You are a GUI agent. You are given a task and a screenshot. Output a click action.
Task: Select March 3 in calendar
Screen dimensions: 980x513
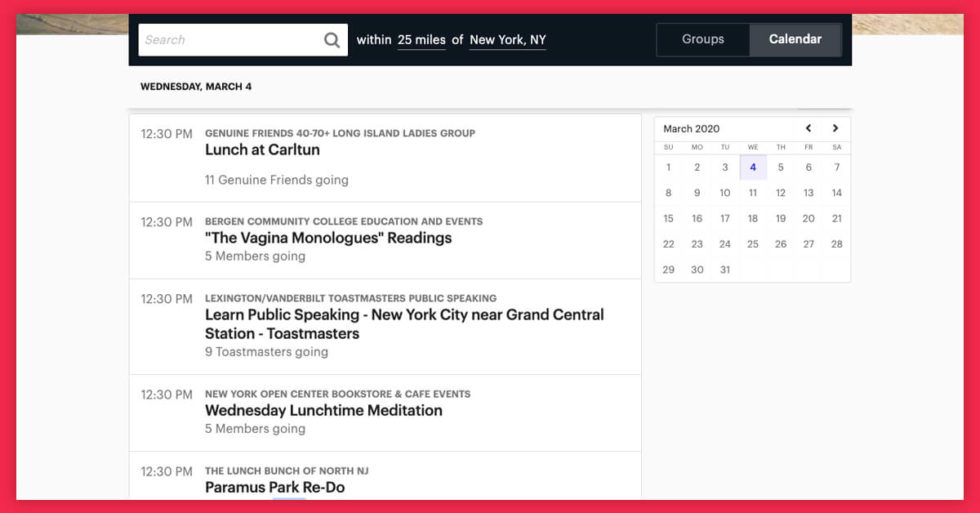click(x=725, y=167)
